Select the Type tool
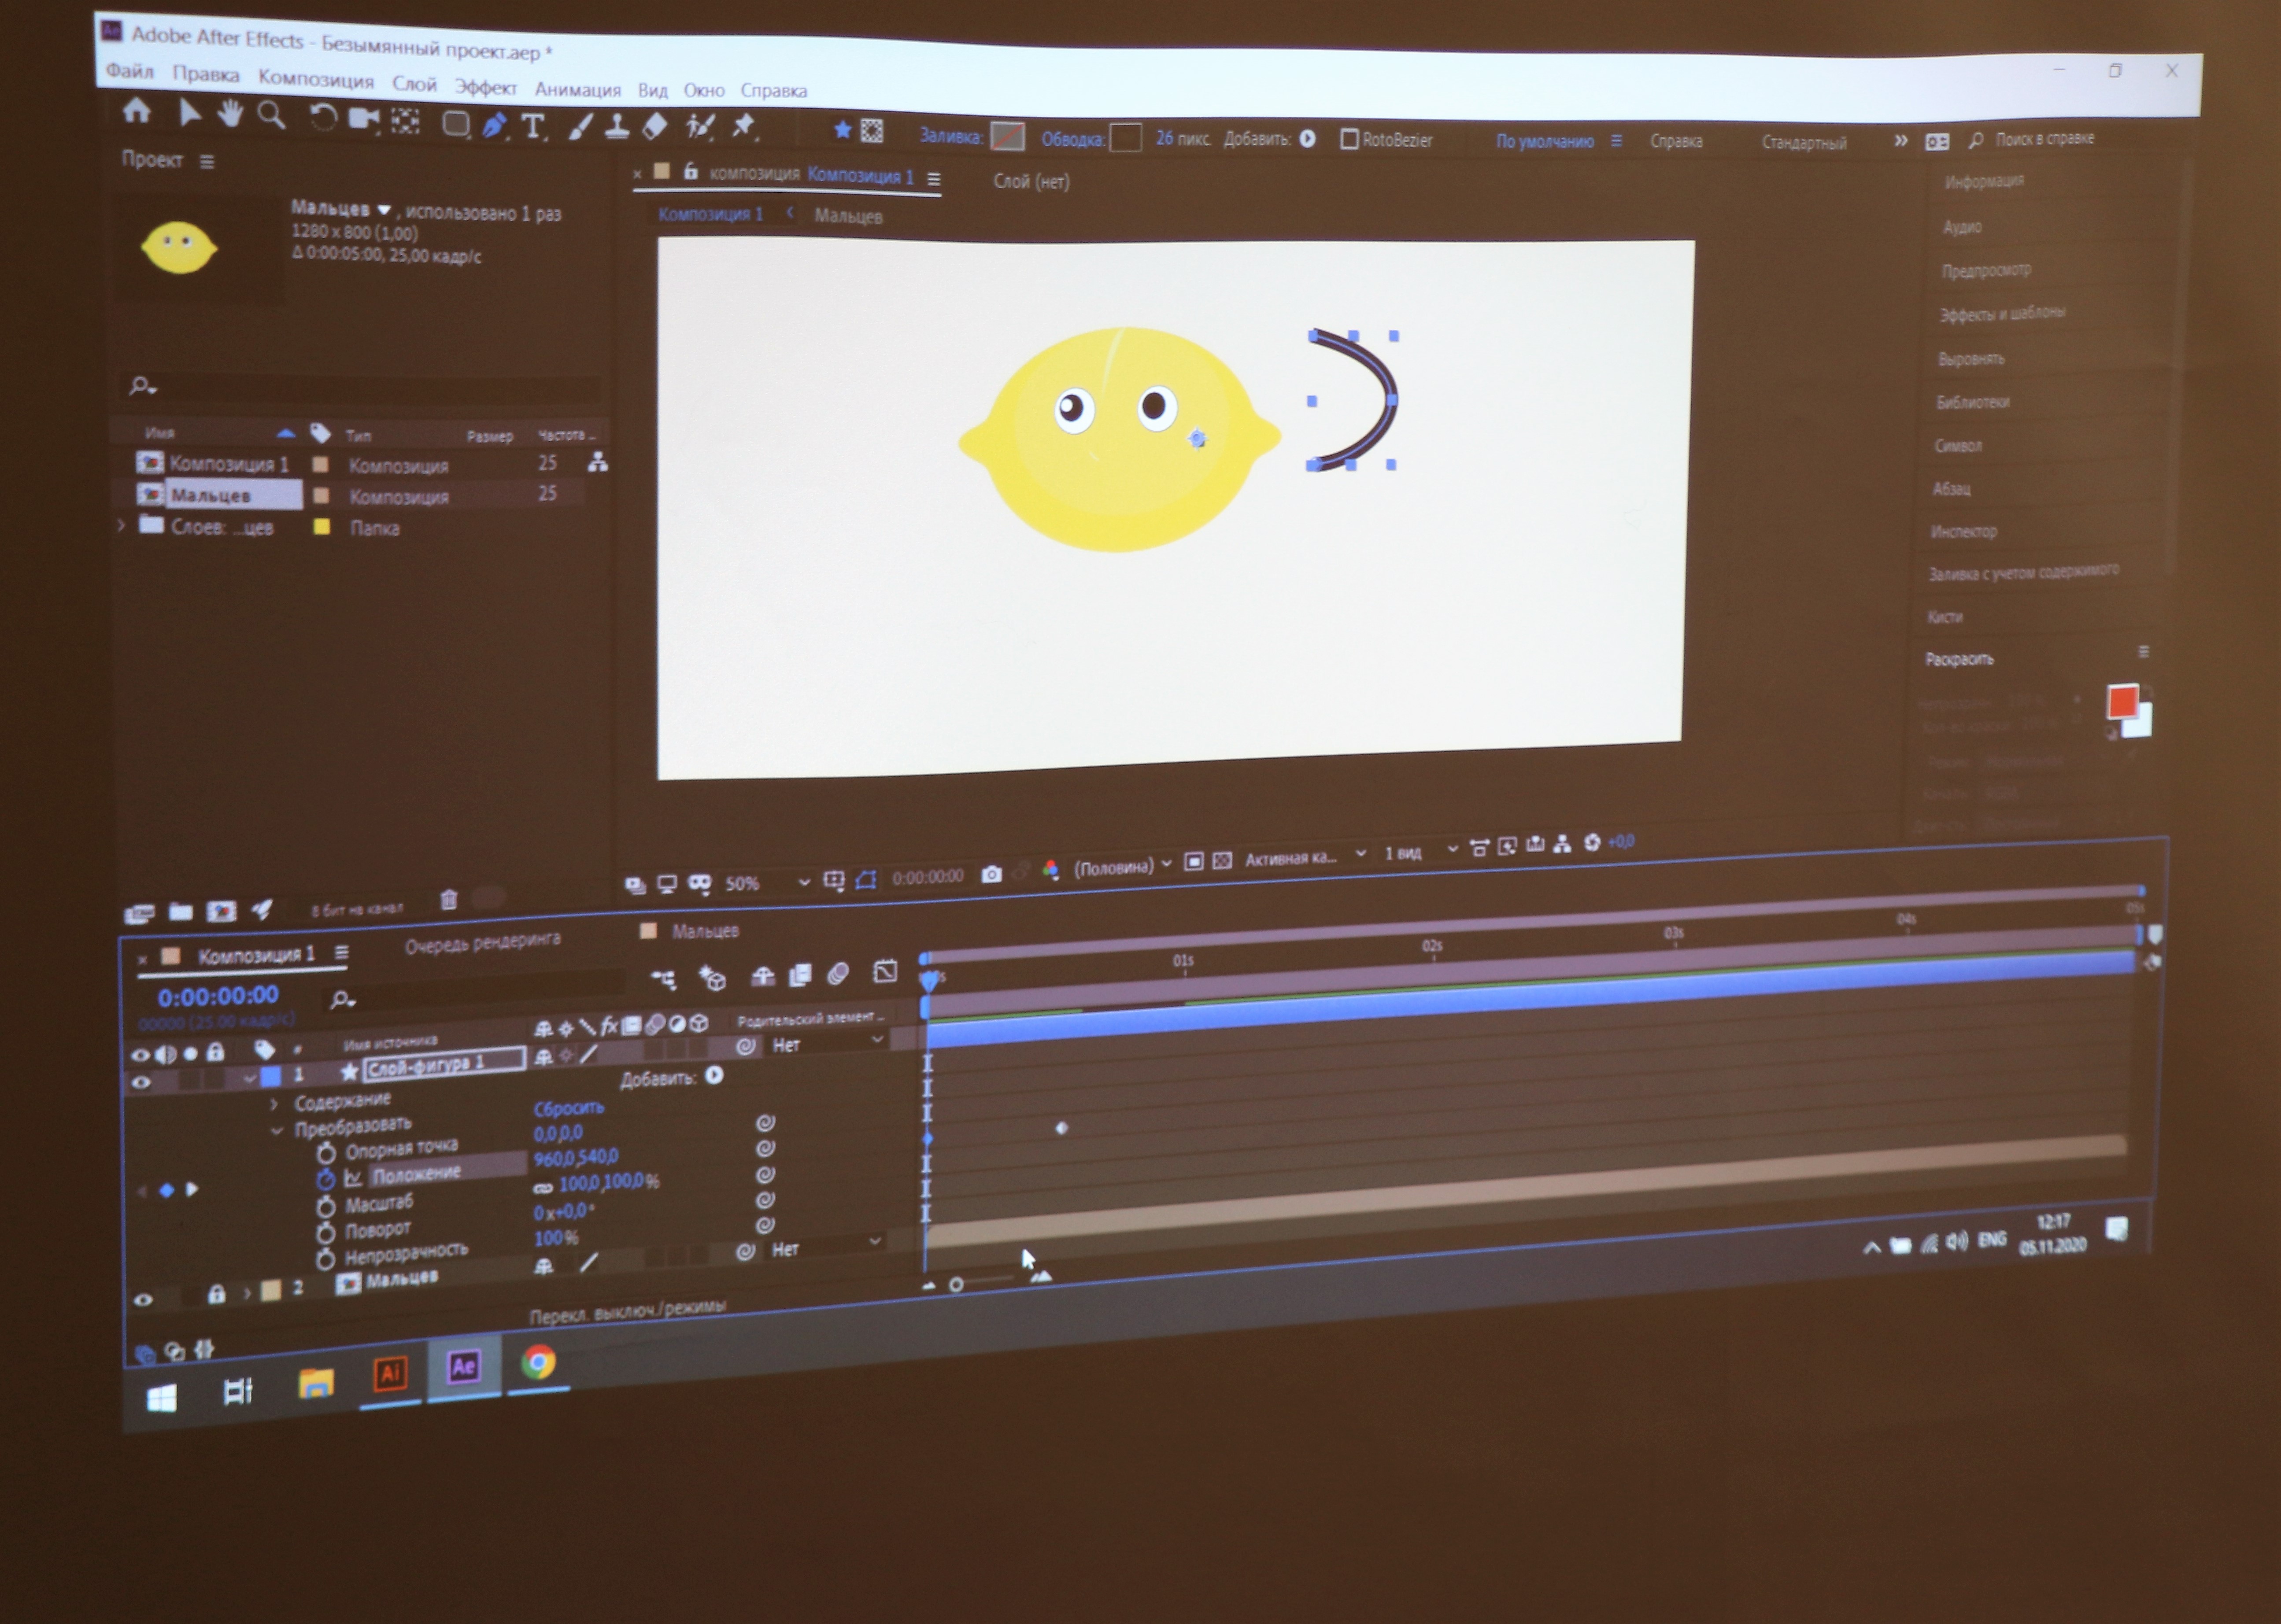This screenshot has width=2281, height=1624. point(533,126)
